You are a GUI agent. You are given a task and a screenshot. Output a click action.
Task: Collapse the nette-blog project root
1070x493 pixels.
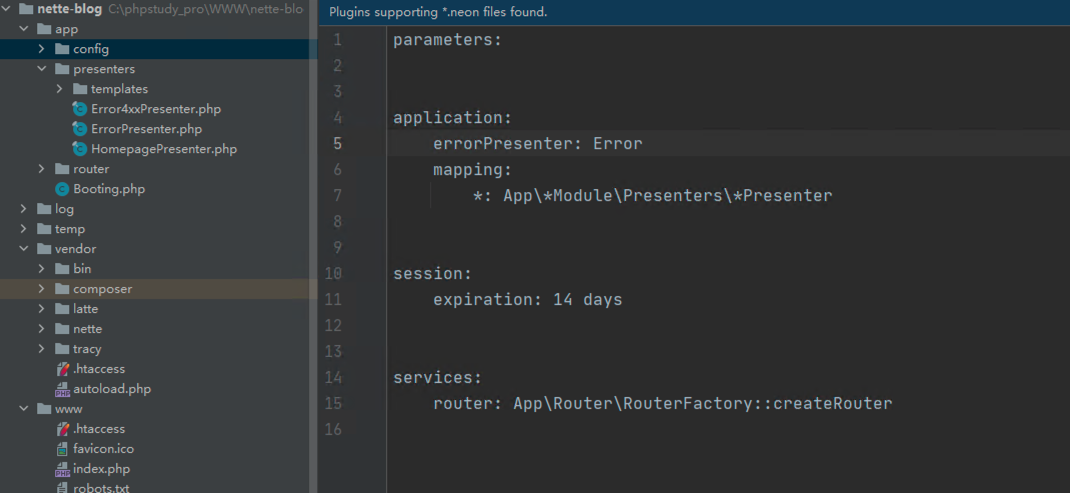click(x=7, y=9)
